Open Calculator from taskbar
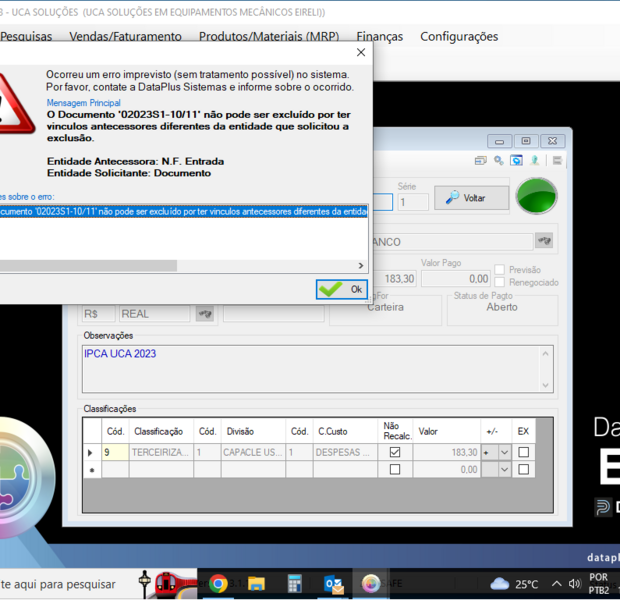620x600 pixels. [x=294, y=584]
